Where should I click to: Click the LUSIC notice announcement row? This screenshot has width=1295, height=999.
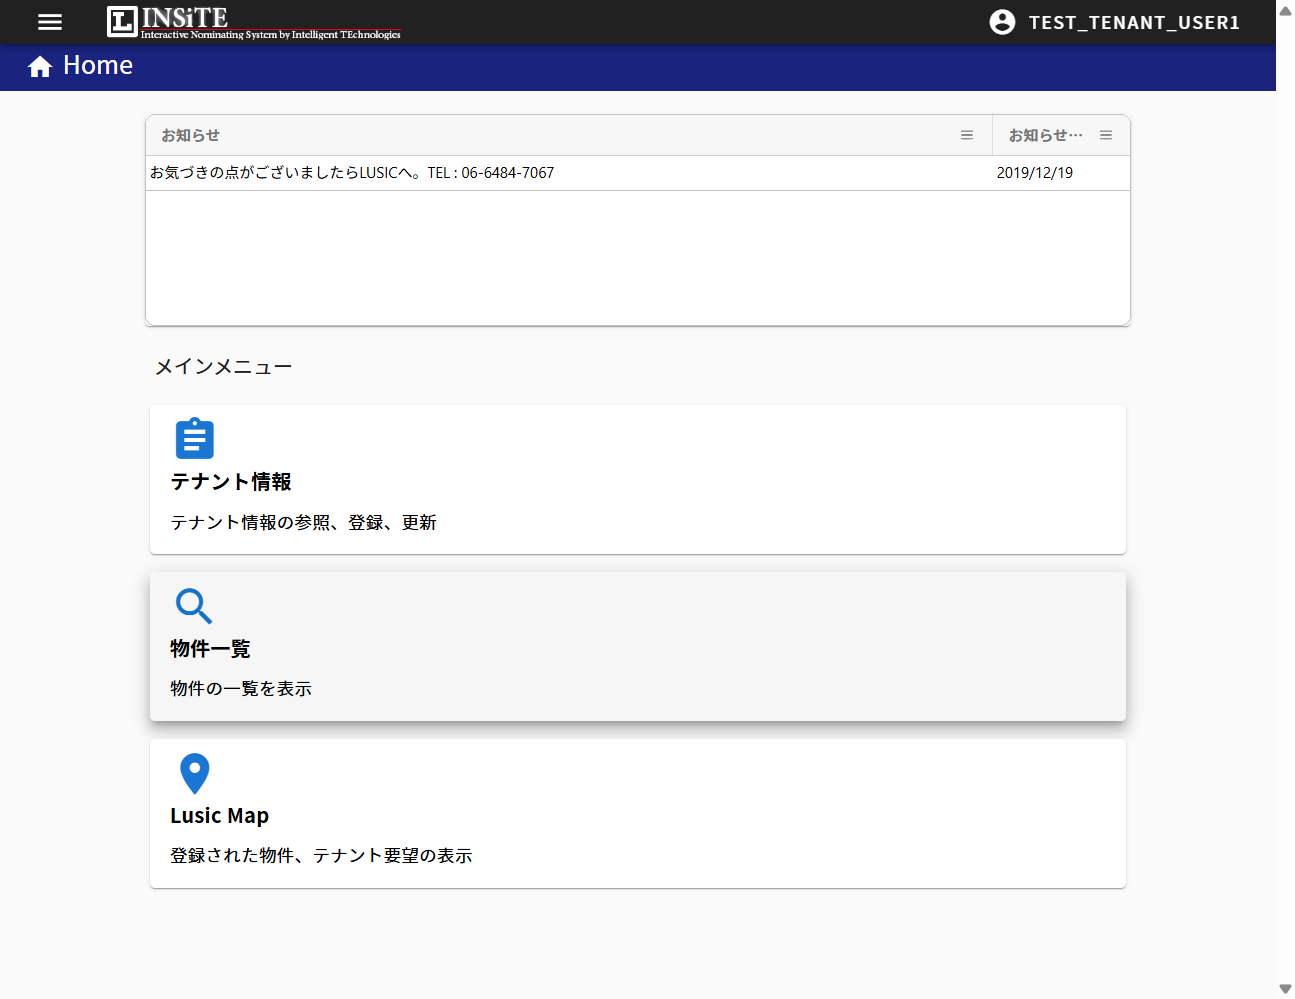(352, 172)
